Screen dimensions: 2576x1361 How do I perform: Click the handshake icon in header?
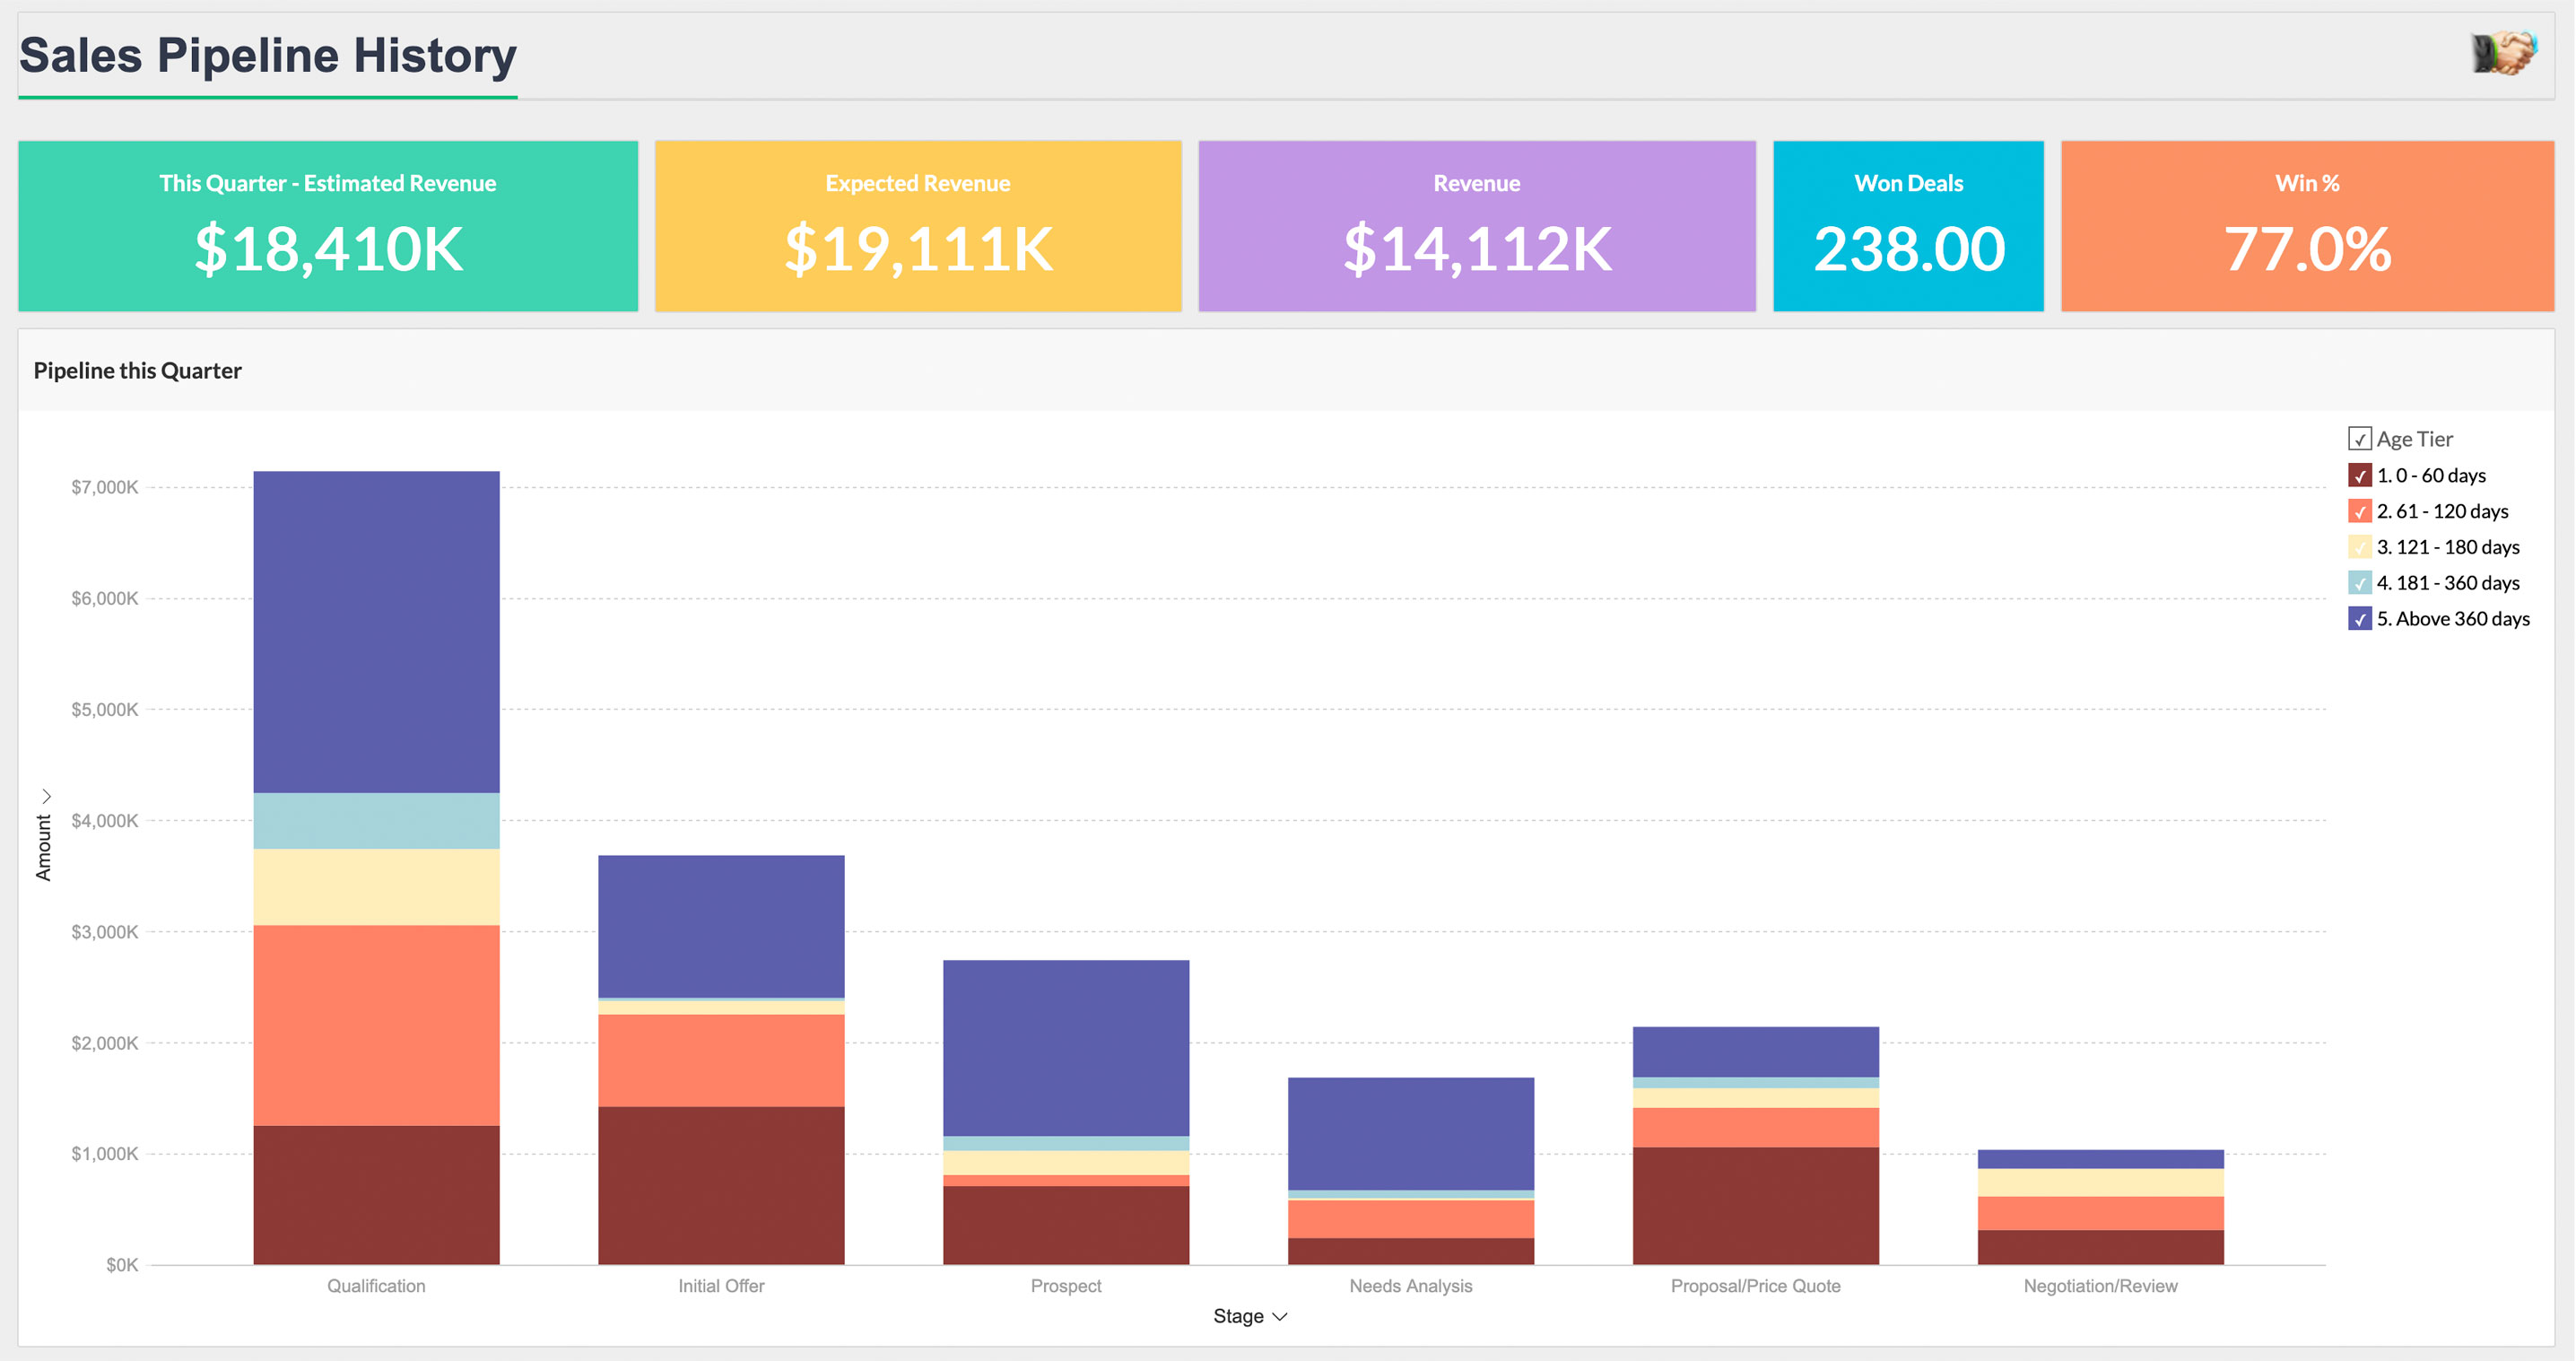2504,53
